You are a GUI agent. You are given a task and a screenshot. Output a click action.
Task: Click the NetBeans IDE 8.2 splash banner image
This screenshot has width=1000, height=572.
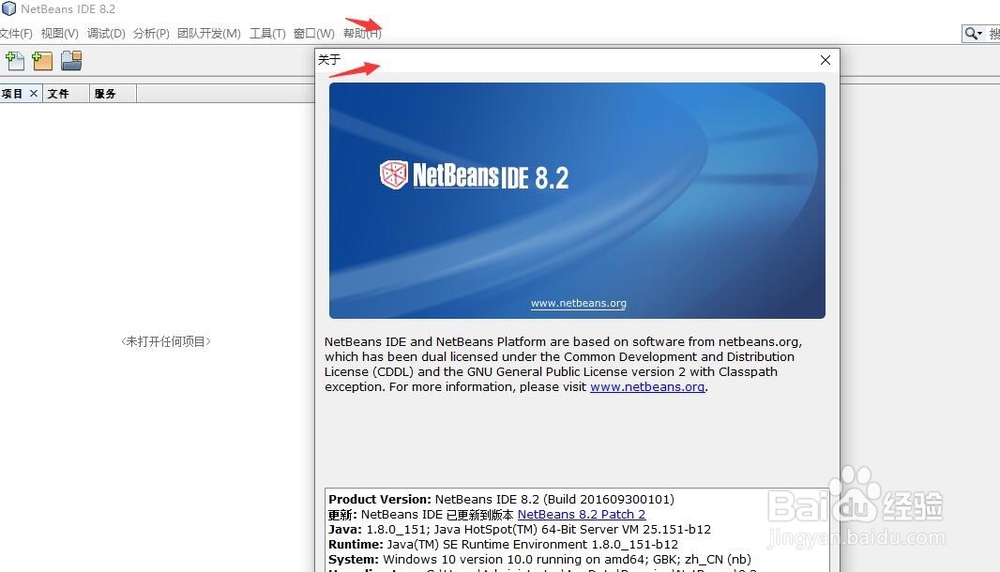click(577, 200)
